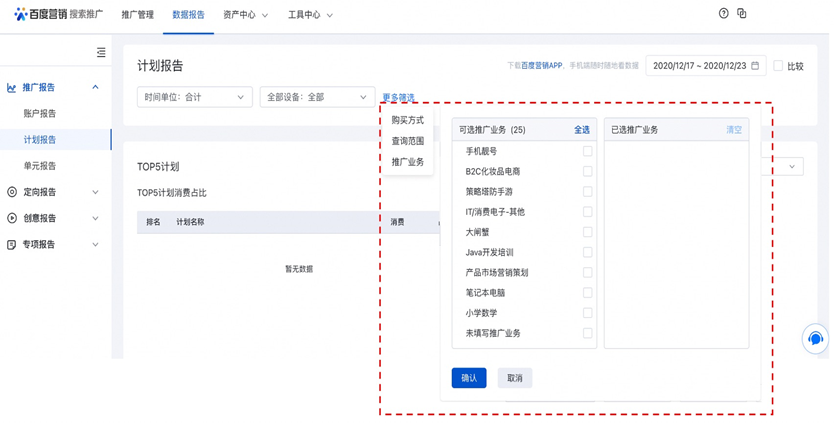The height and width of the screenshot is (423, 834).
Task: Open the 全部设备 dropdown
Action: click(317, 97)
